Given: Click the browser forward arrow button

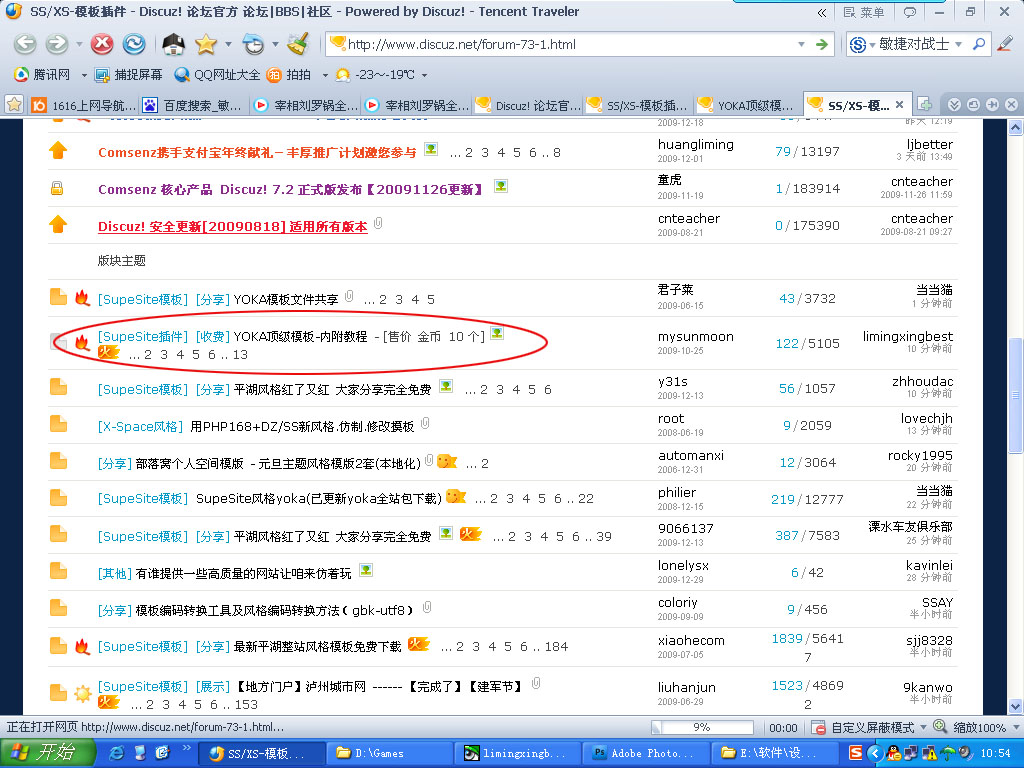Looking at the screenshot, I should (x=57, y=44).
